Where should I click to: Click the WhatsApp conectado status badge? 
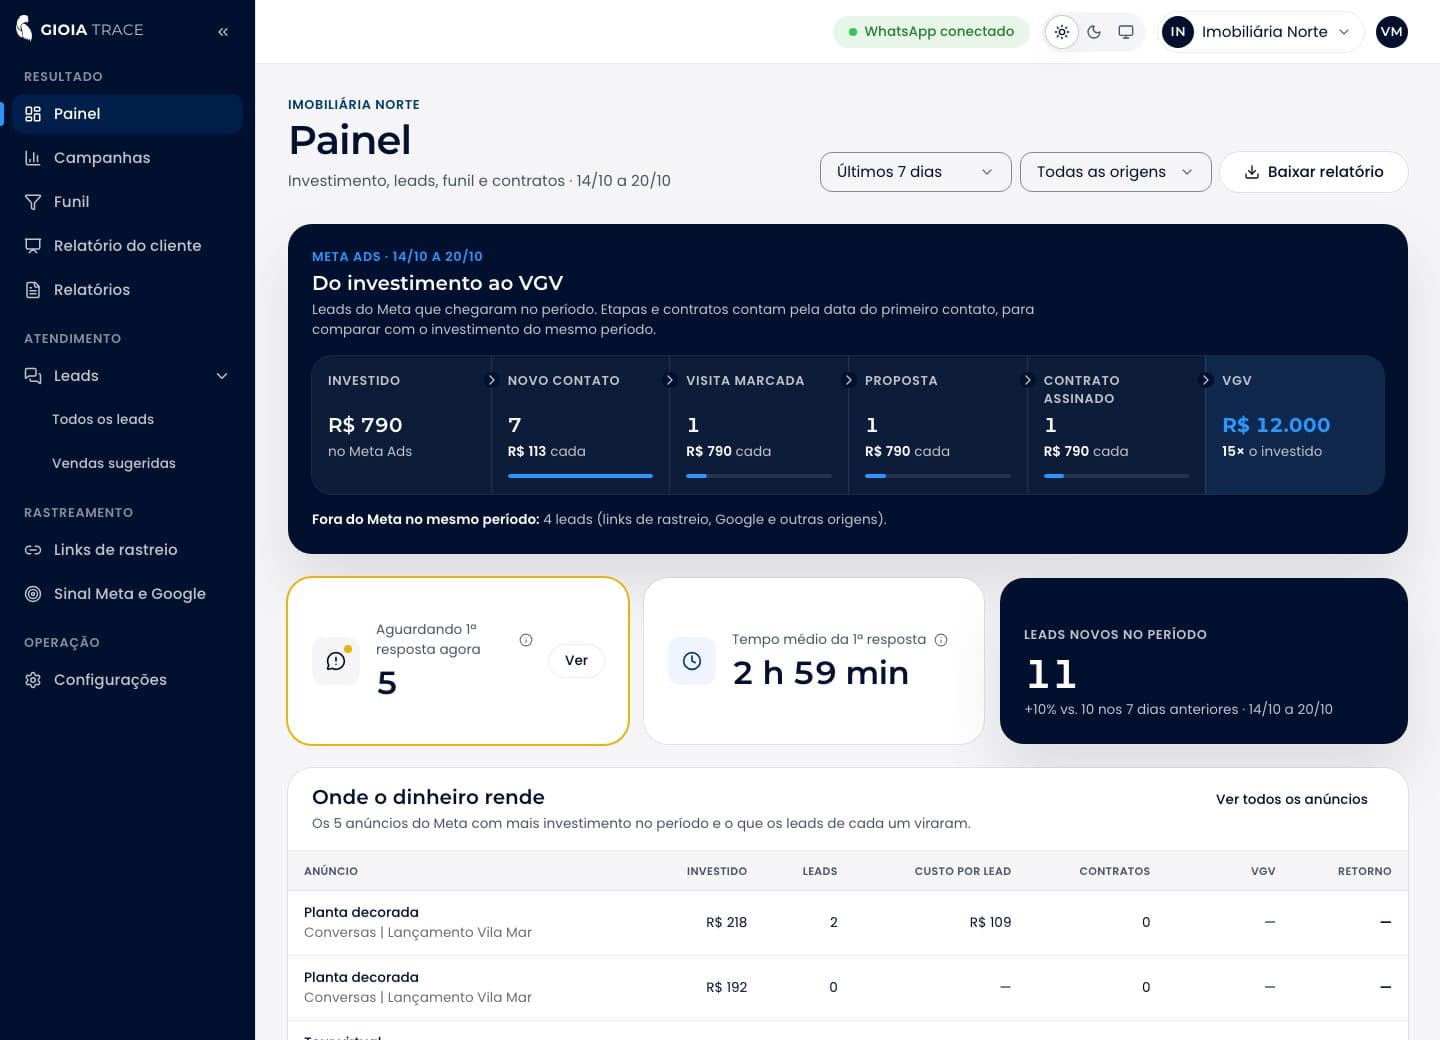pyautogui.click(x=931, y=32)
